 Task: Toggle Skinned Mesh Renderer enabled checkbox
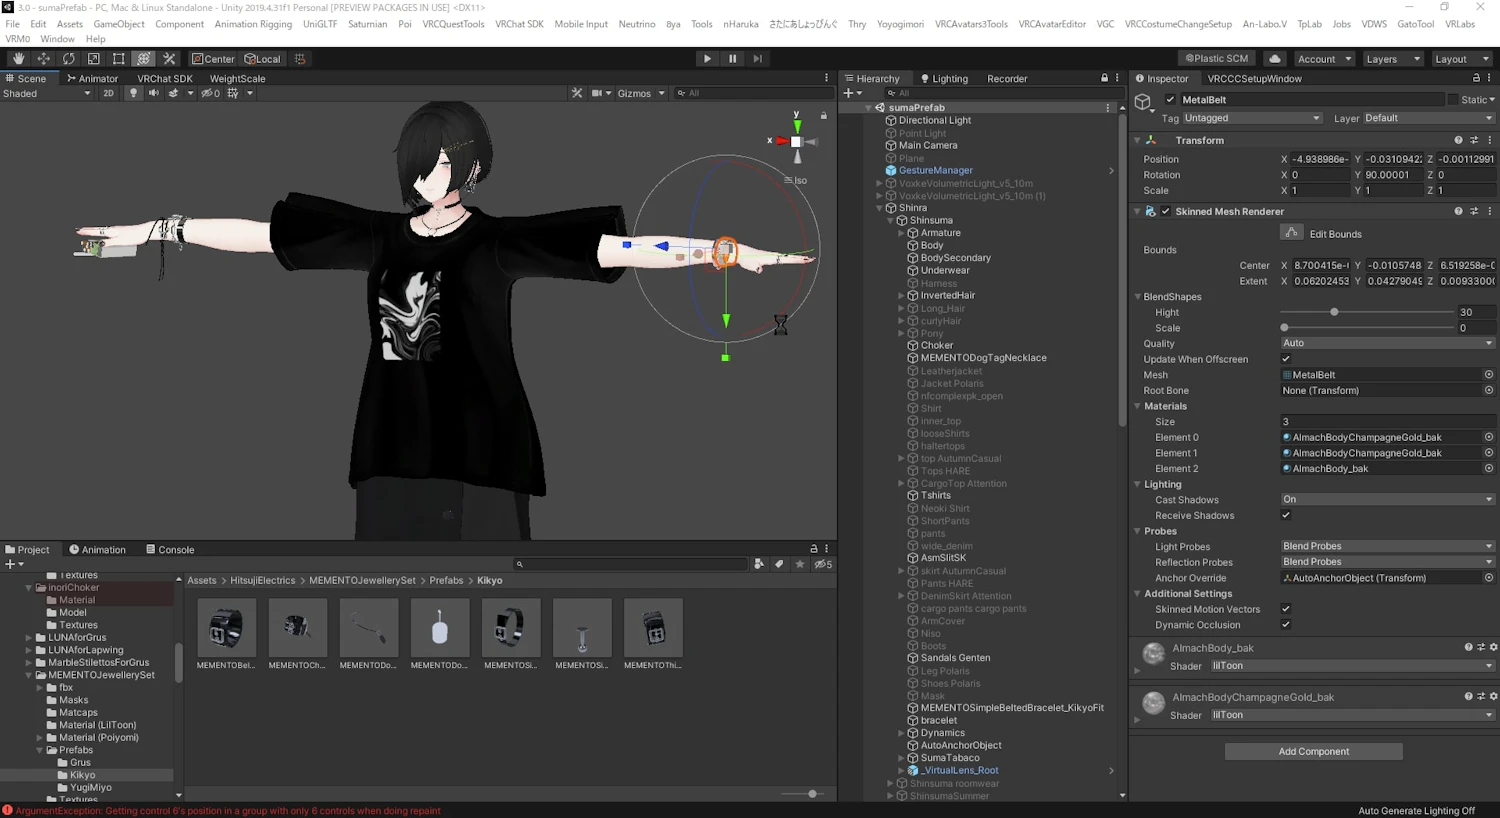coord(1165,212)
